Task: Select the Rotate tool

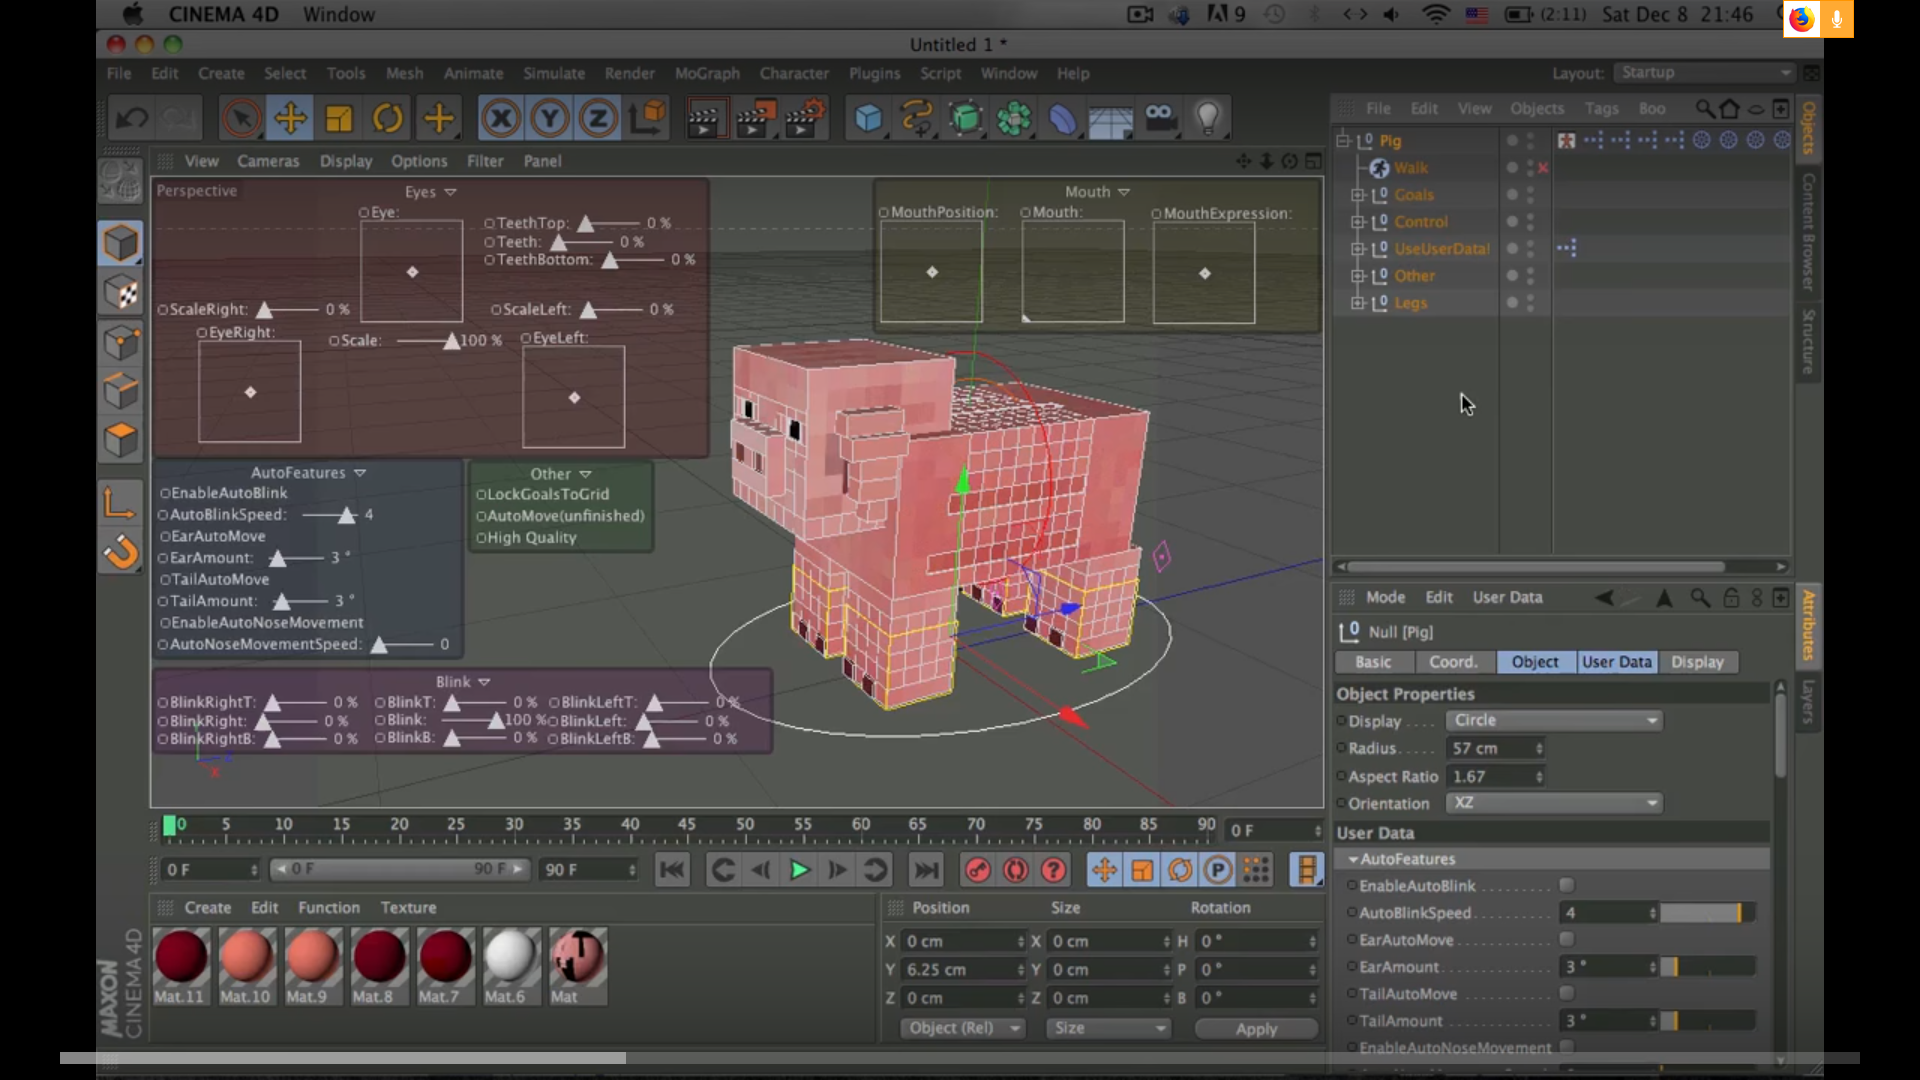Action: tap(388, 119)
